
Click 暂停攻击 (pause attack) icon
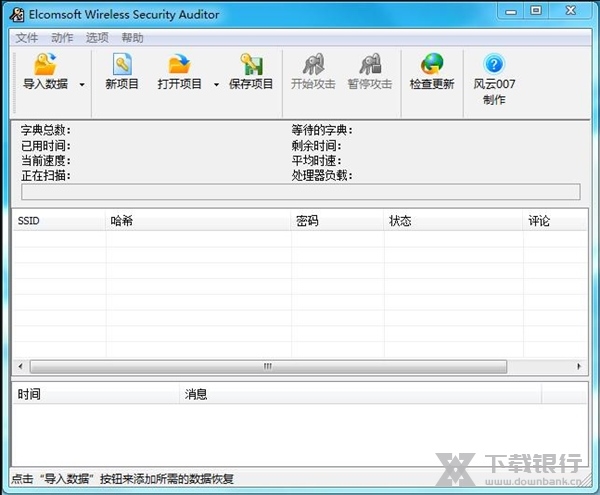coord(370,64)
